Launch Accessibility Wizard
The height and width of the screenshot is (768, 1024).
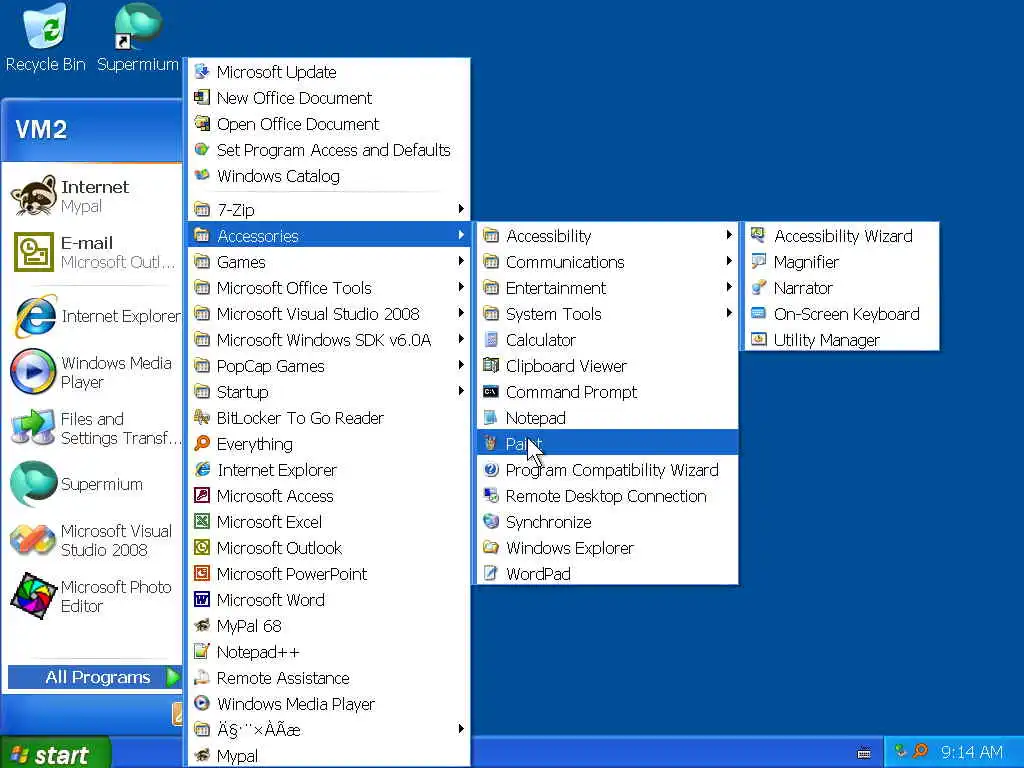840,235
